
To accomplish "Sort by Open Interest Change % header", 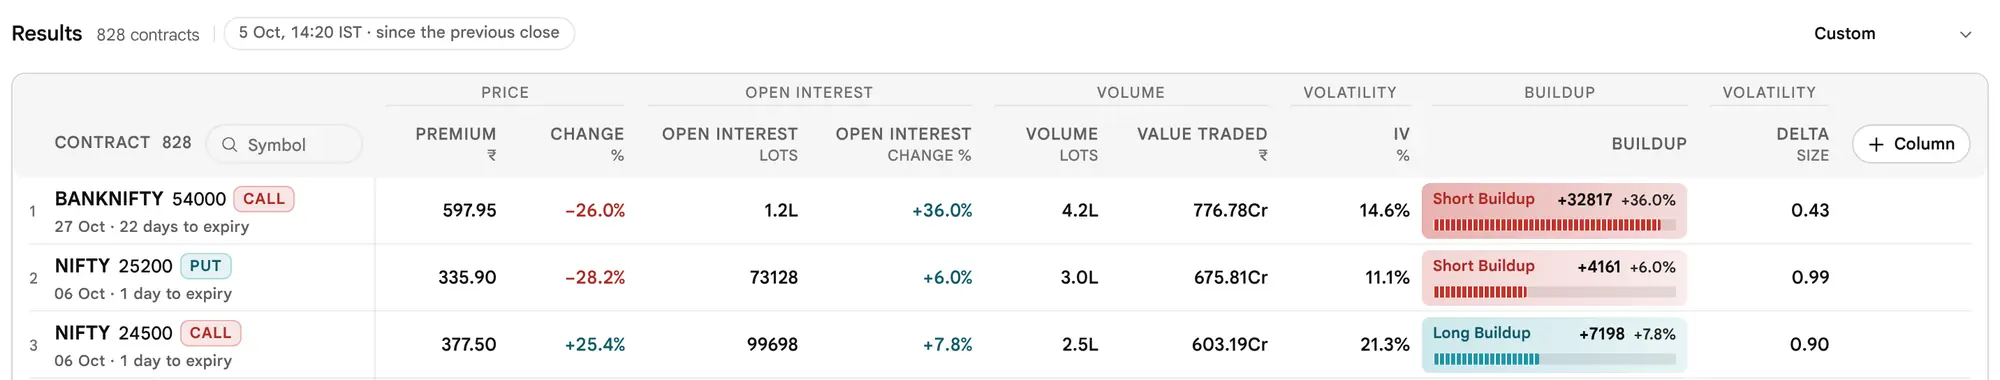I will [903, 144].
